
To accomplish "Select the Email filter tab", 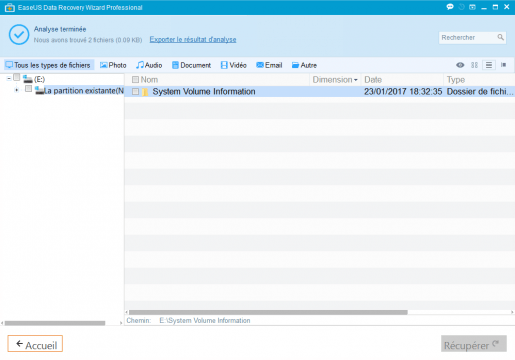I will click(269, 65).
